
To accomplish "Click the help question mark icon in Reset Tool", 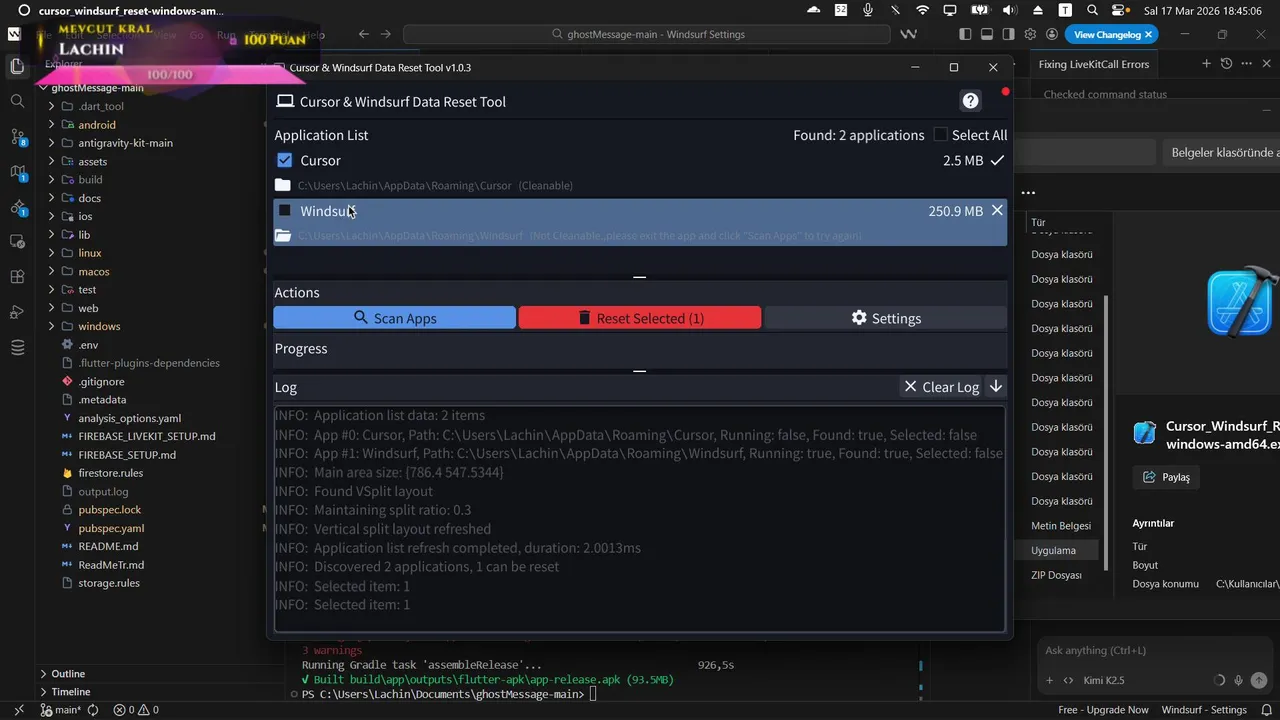I will [970, 101].
